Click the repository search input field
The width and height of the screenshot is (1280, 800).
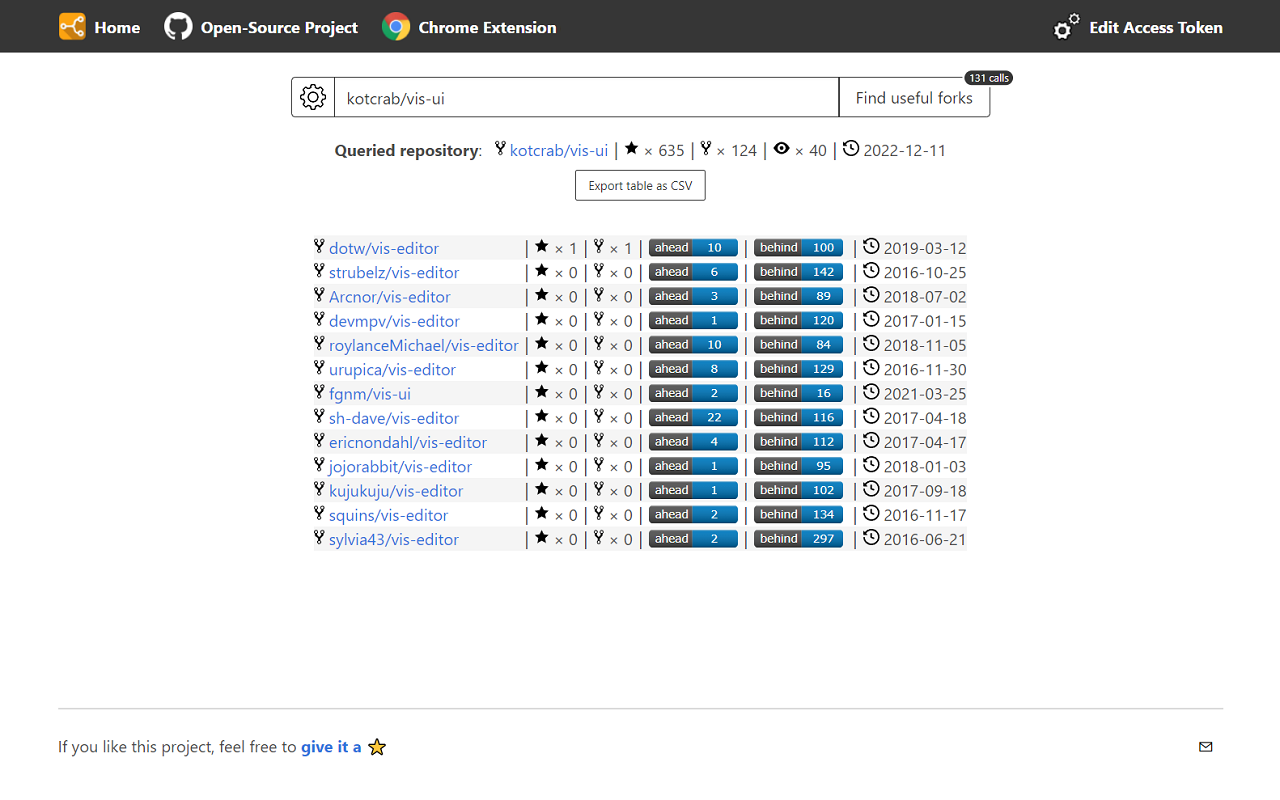586,98
